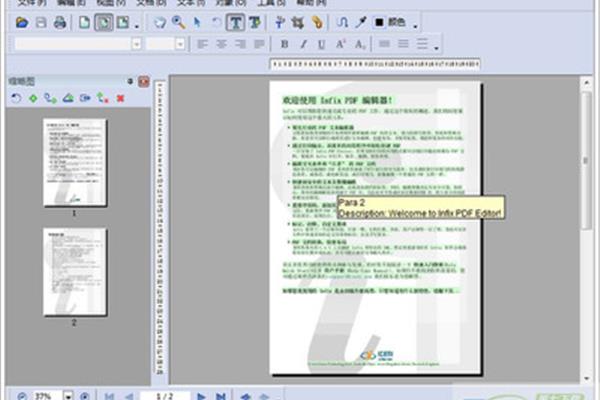Click the Print icon
Screen dimensions: 600x400
pyautogui.click(x=60, y=23)
